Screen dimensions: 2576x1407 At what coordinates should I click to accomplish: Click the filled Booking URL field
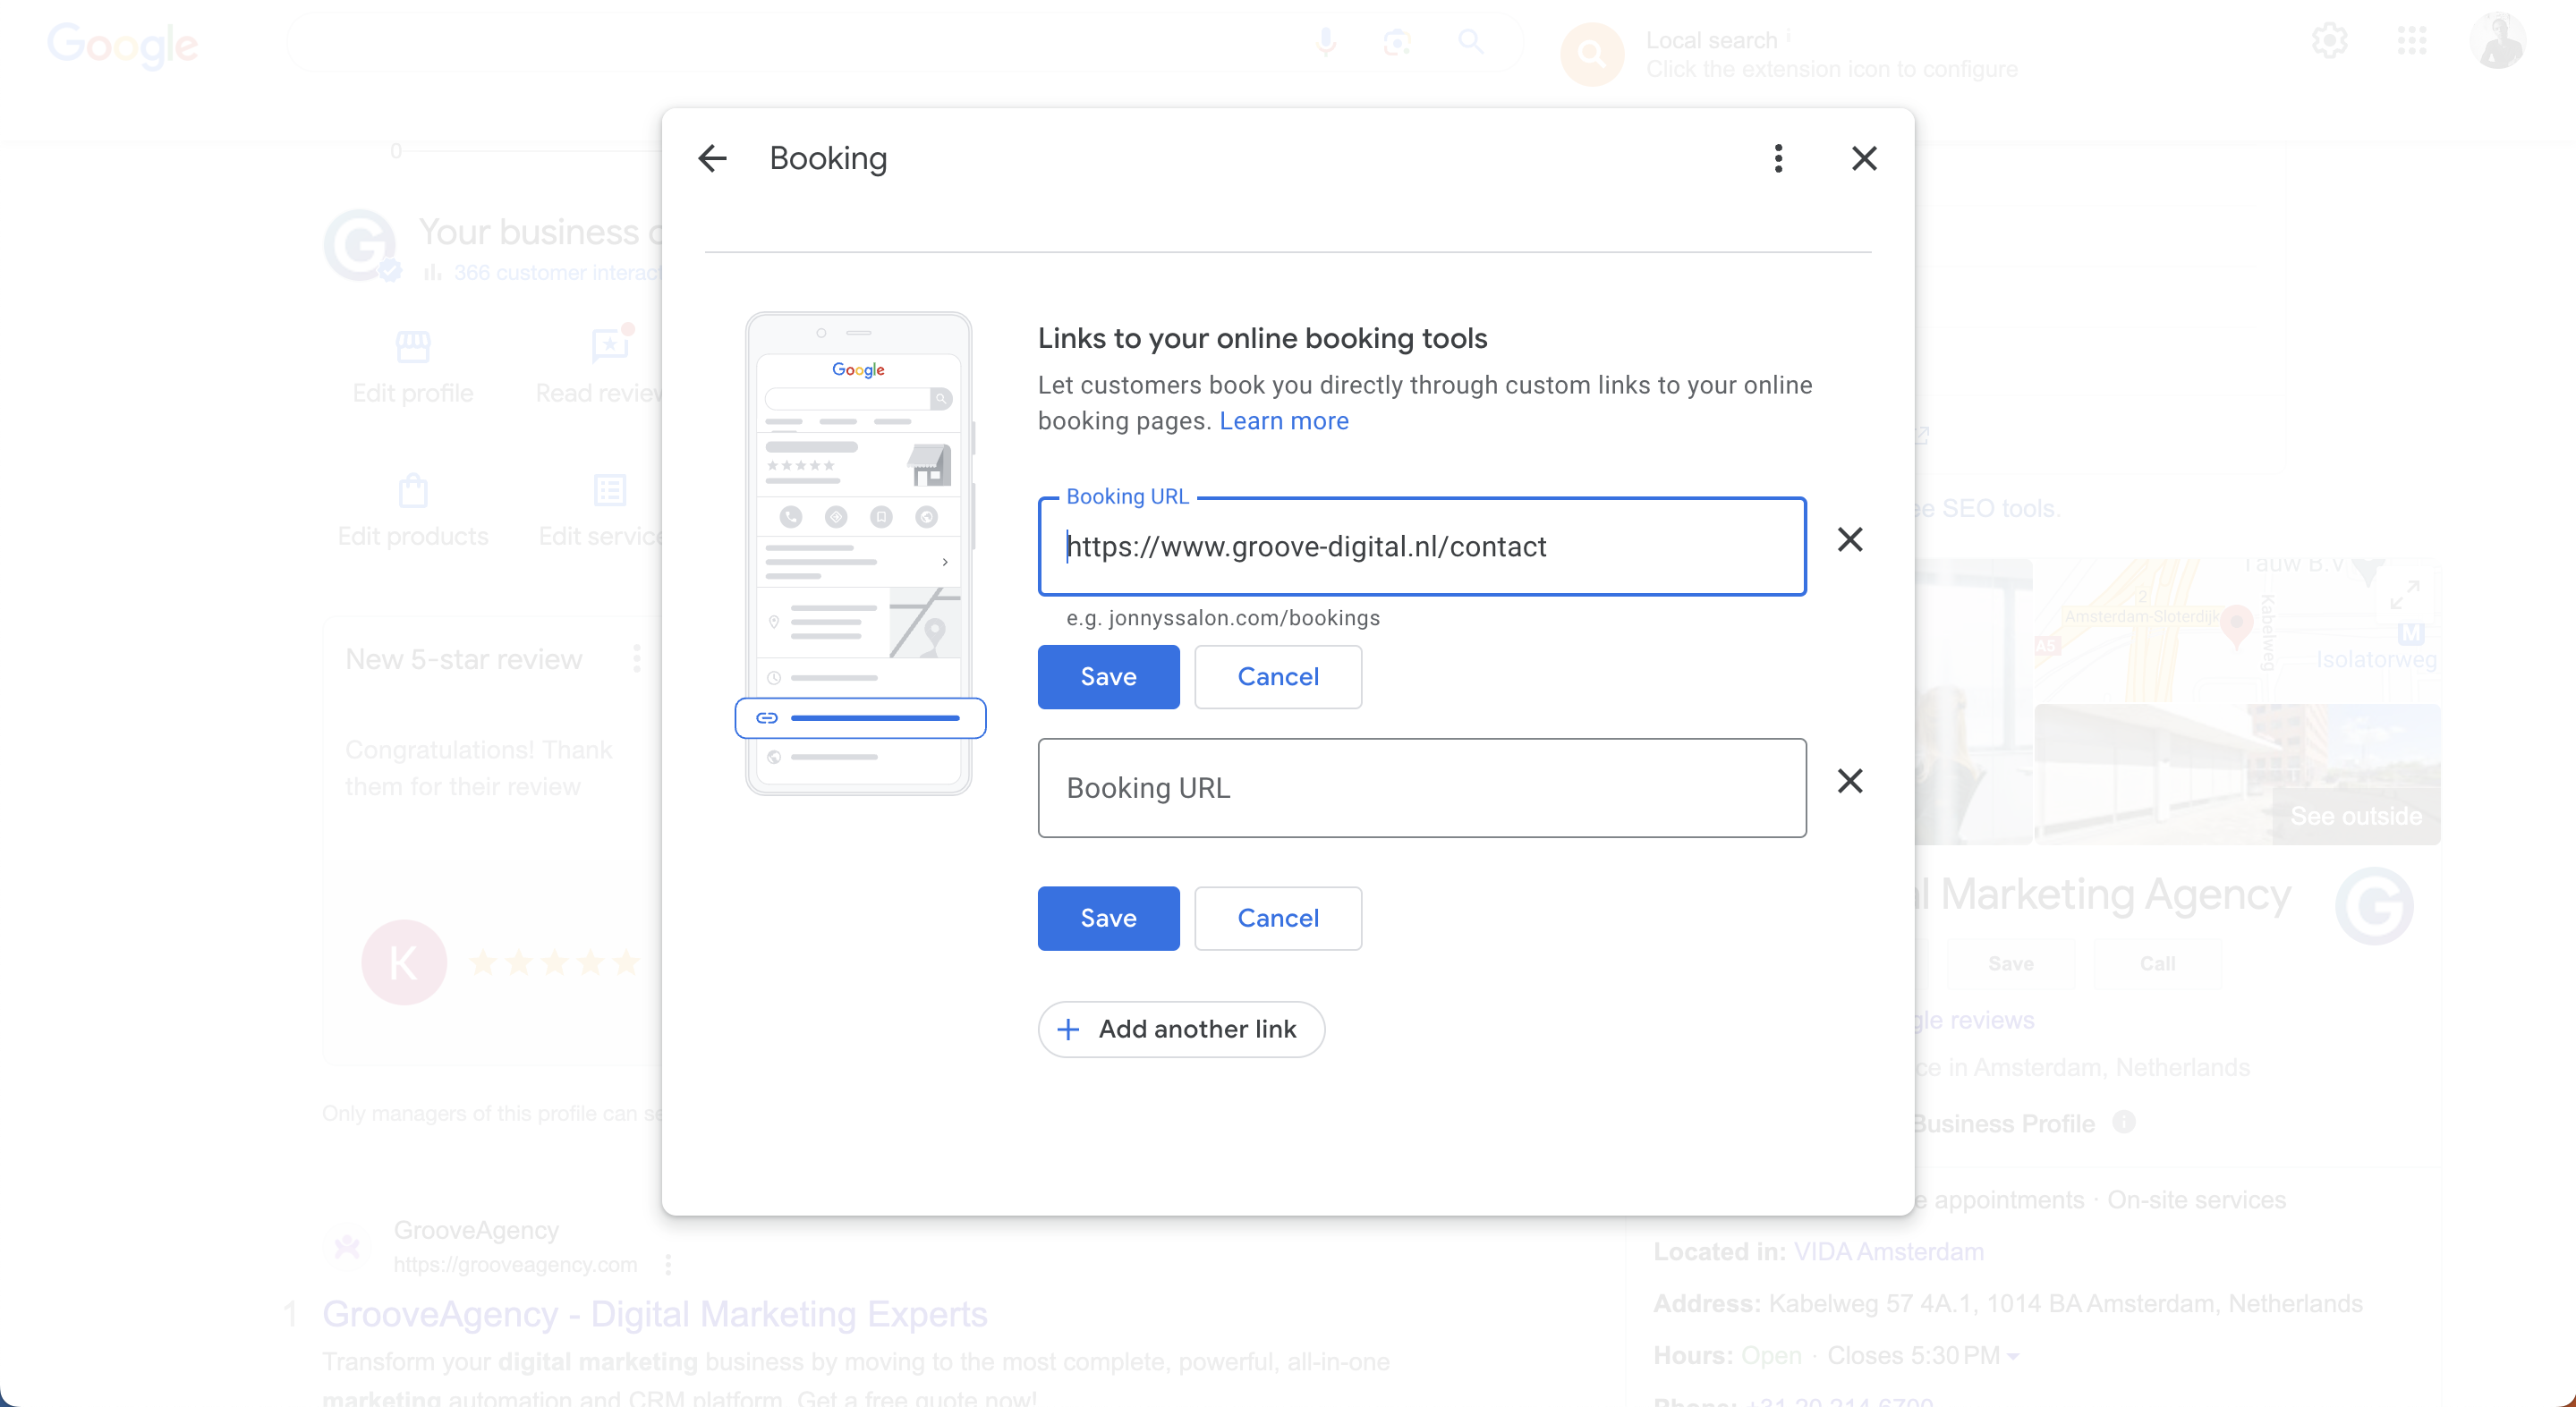[1422, 546]
